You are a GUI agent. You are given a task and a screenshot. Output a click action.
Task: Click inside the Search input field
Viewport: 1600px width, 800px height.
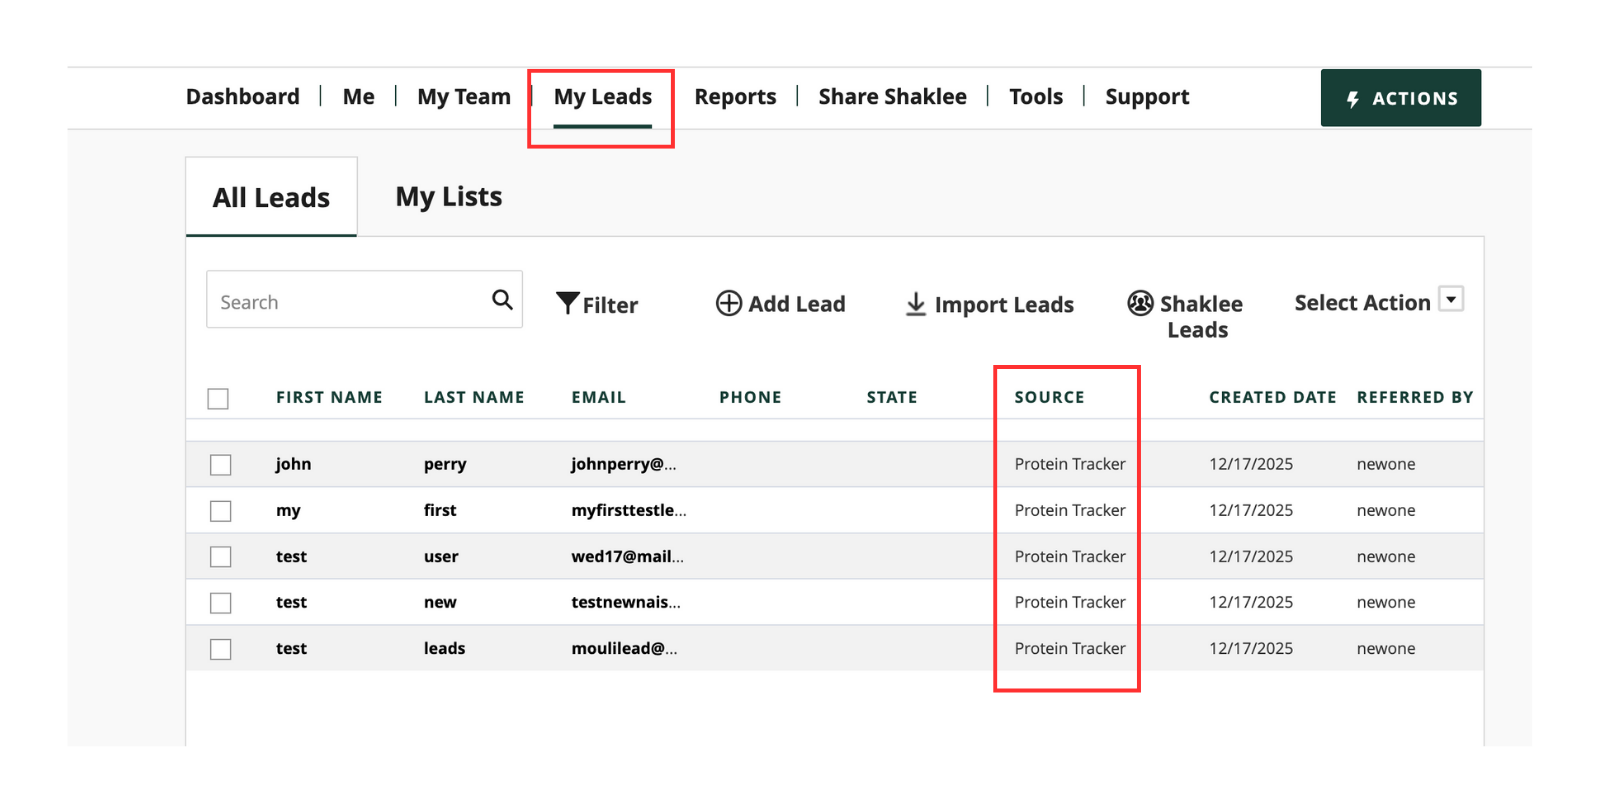(x=345, y=301)
